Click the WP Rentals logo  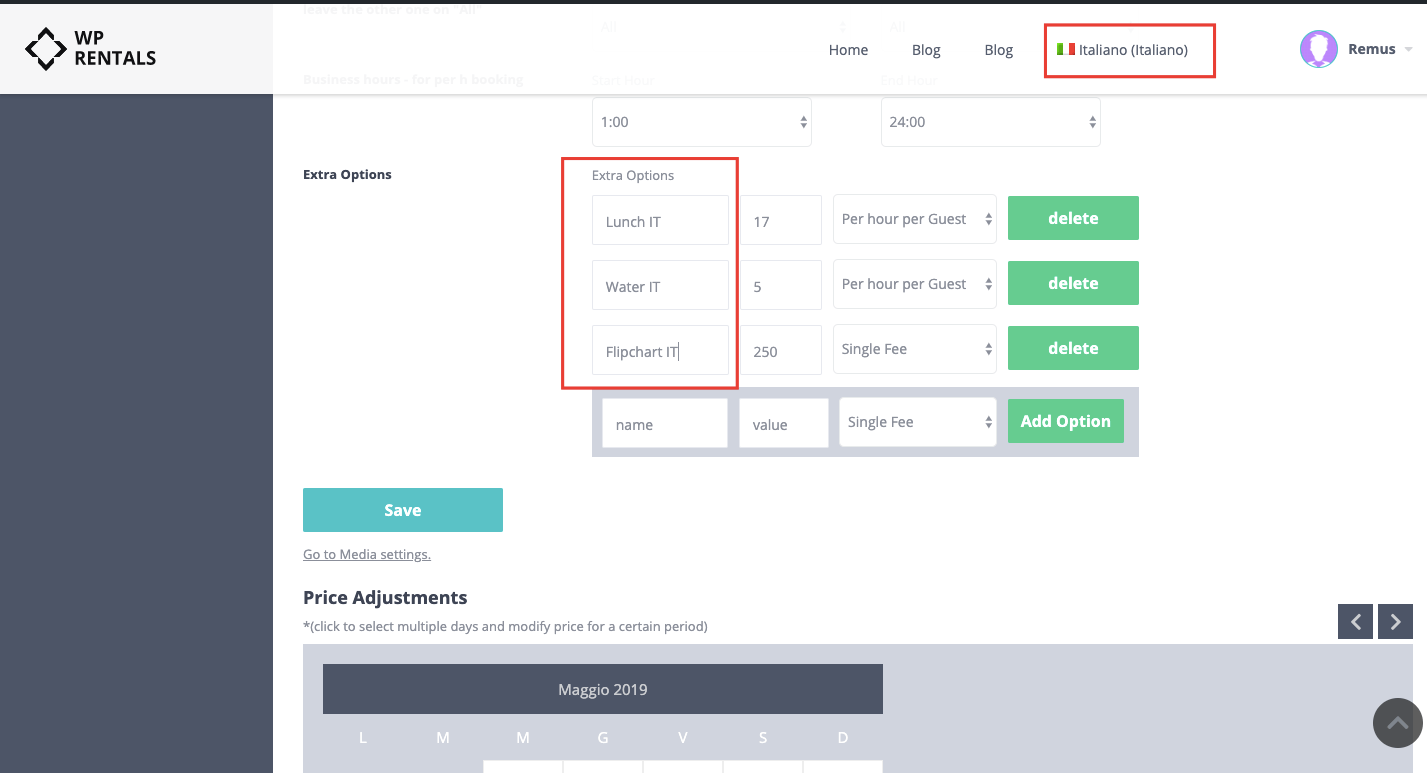click(x=90, y=47)
